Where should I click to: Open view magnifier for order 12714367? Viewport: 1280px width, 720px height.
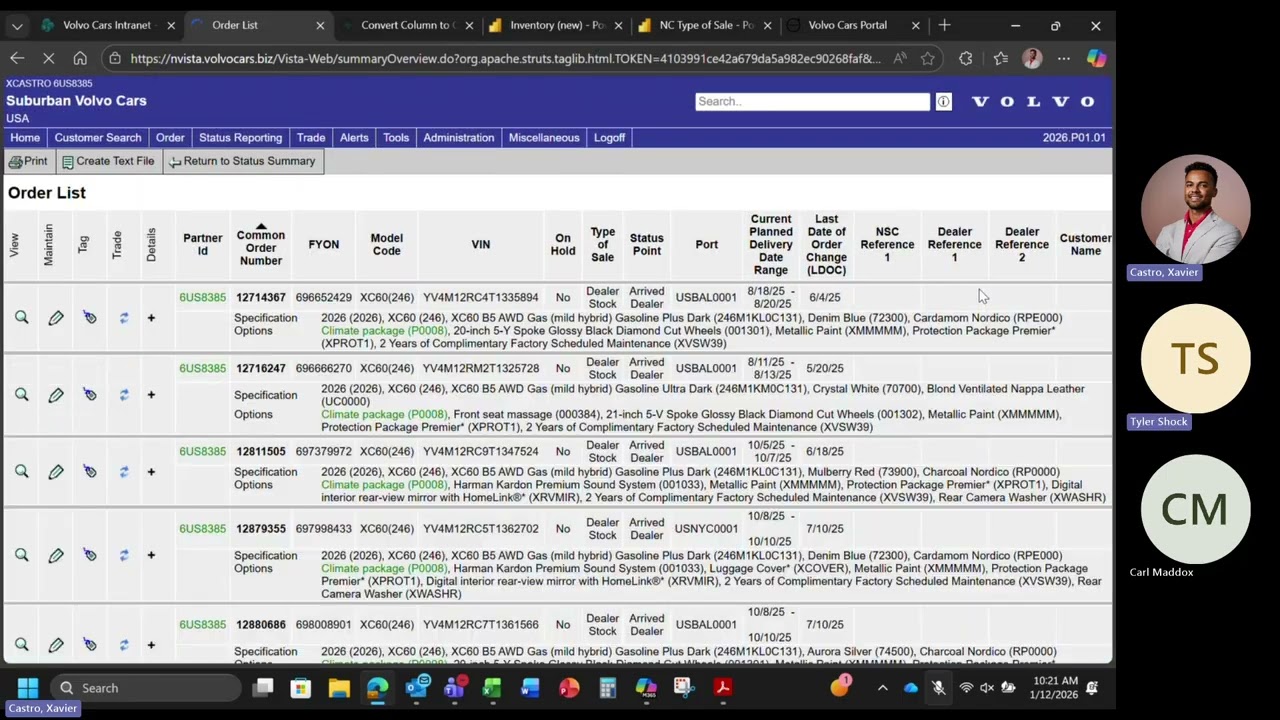pyautogui.click(x=21, y=318)
